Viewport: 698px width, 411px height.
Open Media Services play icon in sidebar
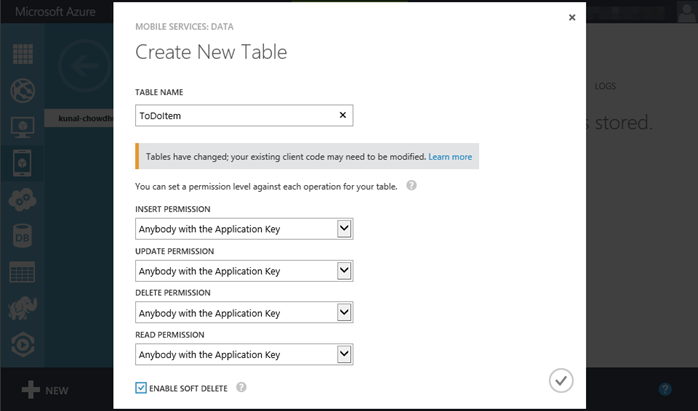click(22, 344)
